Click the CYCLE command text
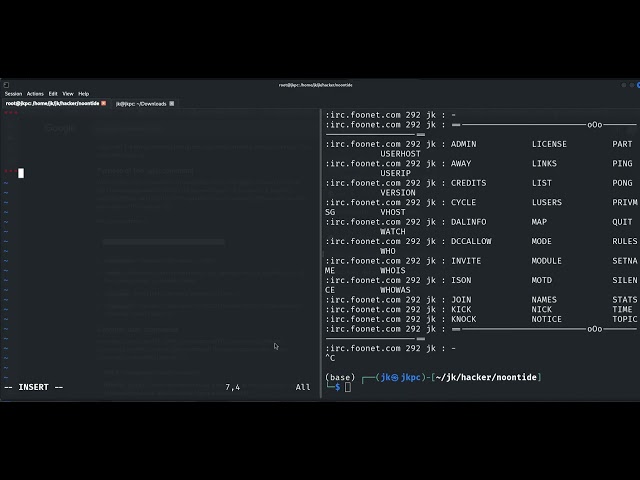Viewport: 640px width, 480px height. 463,202
